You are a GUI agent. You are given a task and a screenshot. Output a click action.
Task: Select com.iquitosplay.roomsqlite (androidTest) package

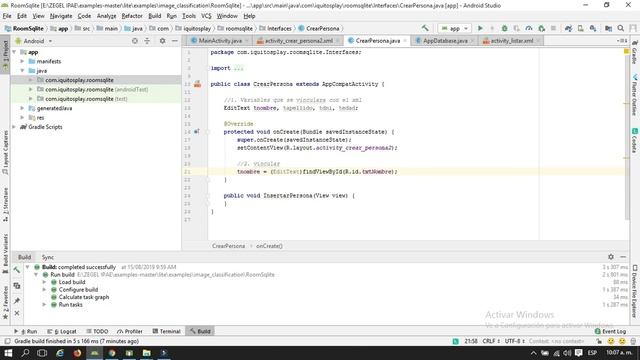[x=96, y=89]
